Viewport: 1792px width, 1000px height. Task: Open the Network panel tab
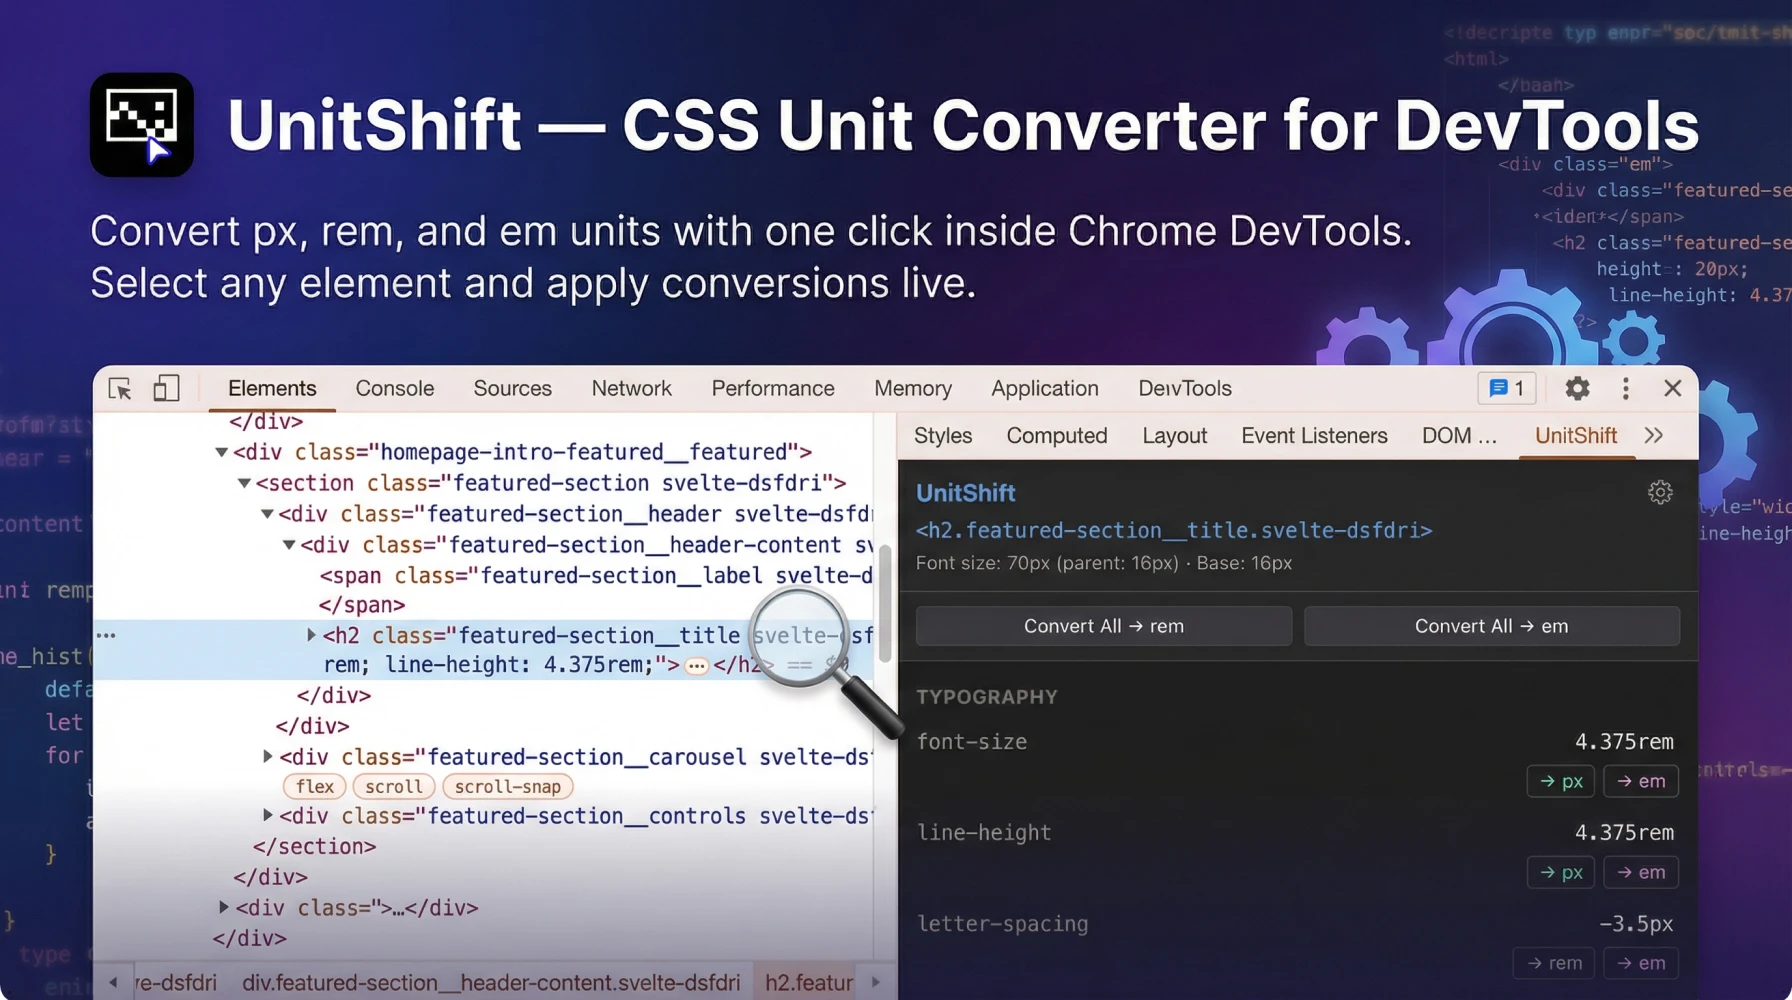[x=631, y=388]
